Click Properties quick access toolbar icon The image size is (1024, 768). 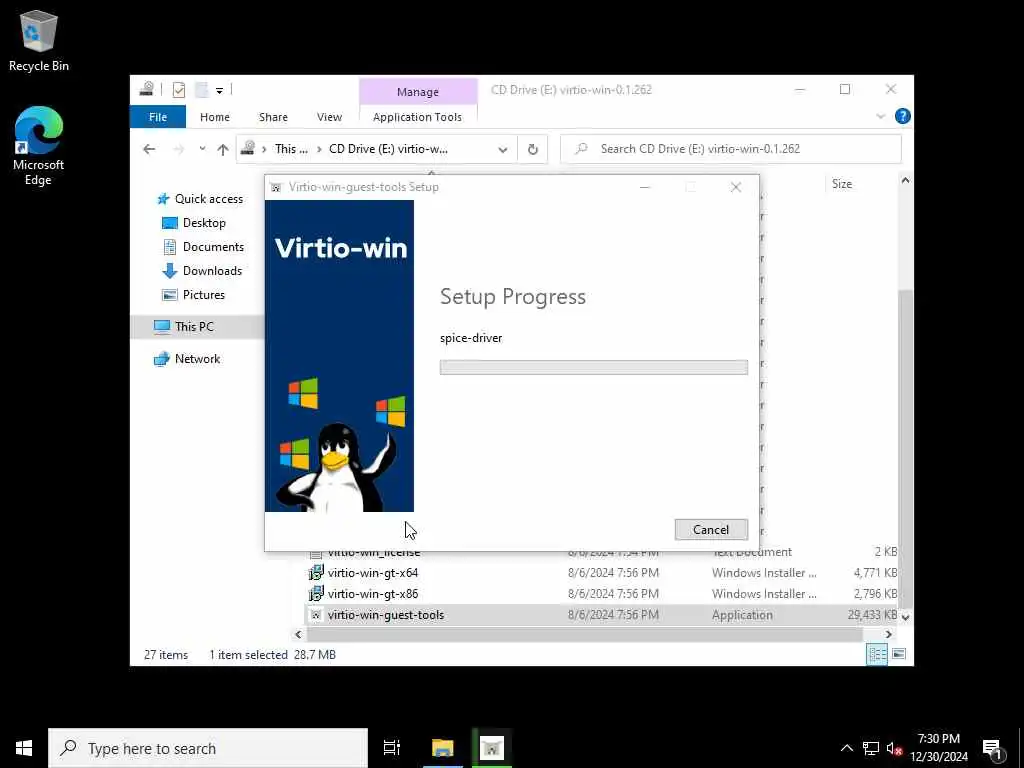coord(178,89)
